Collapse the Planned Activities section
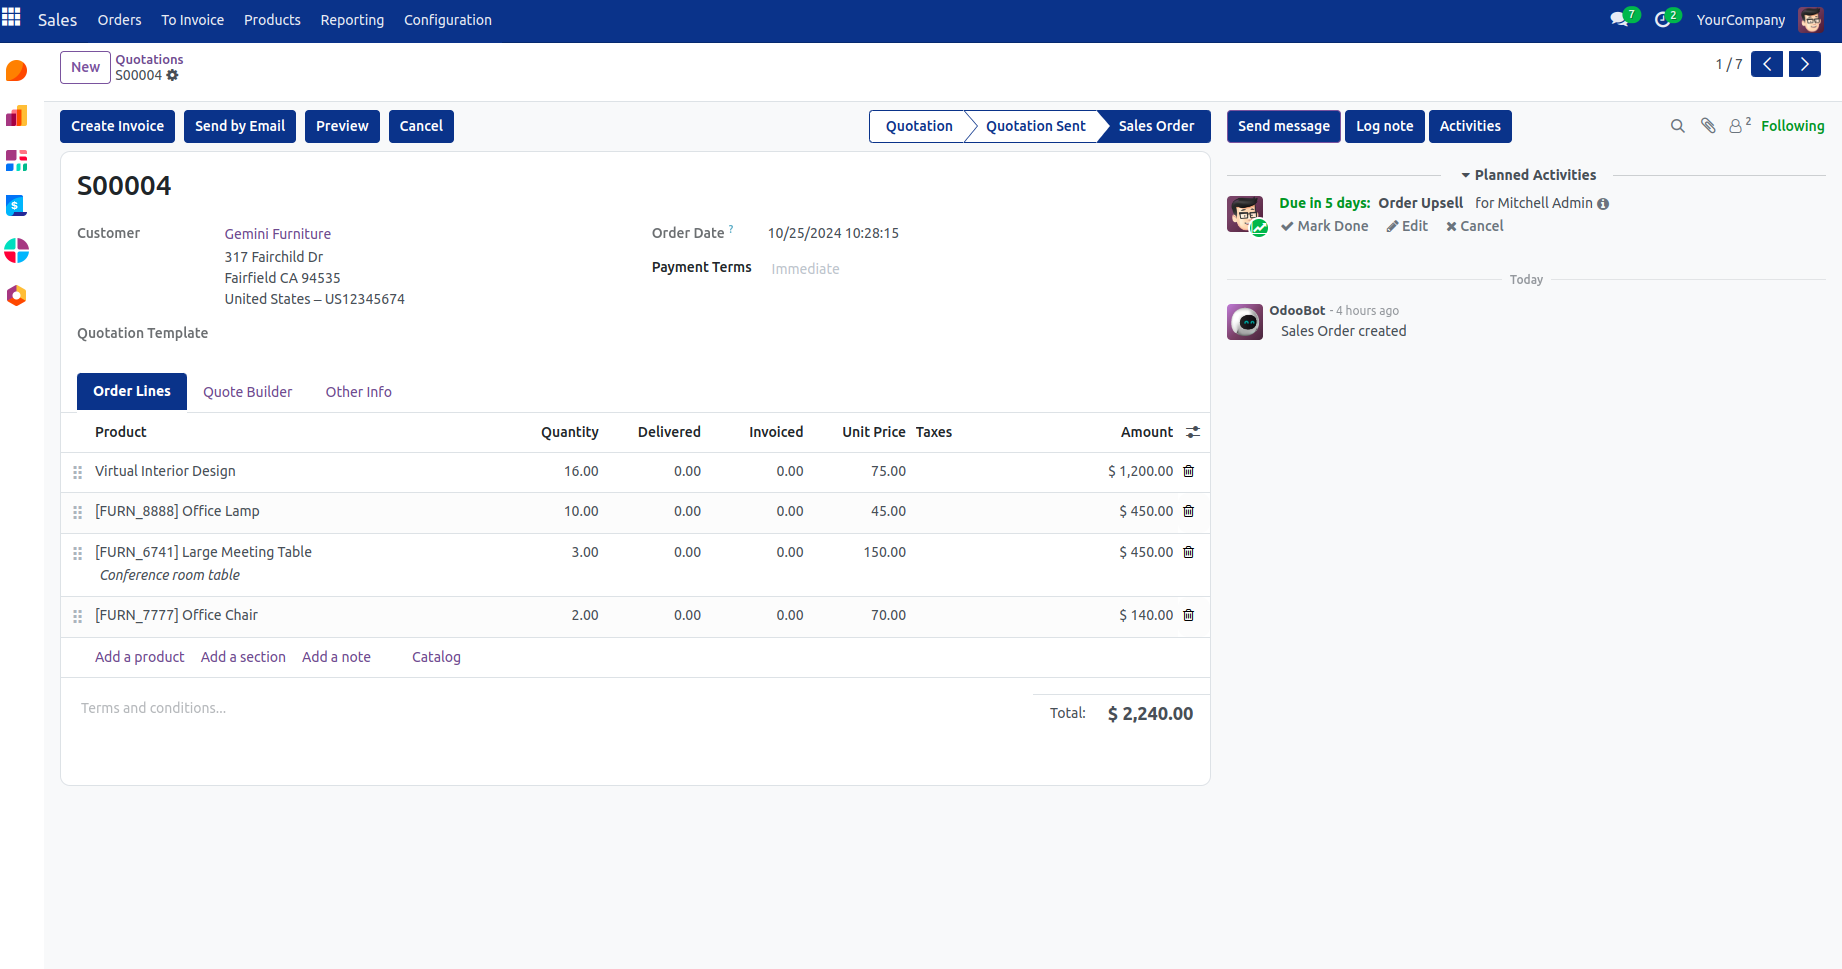 1528,175
